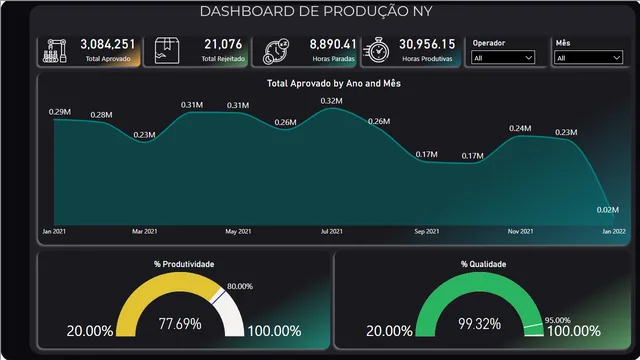Viewport: 640px width, 360px height.
Task: Select the 3,084,251 Total Aprovado card value
Action: click(108, 44)
